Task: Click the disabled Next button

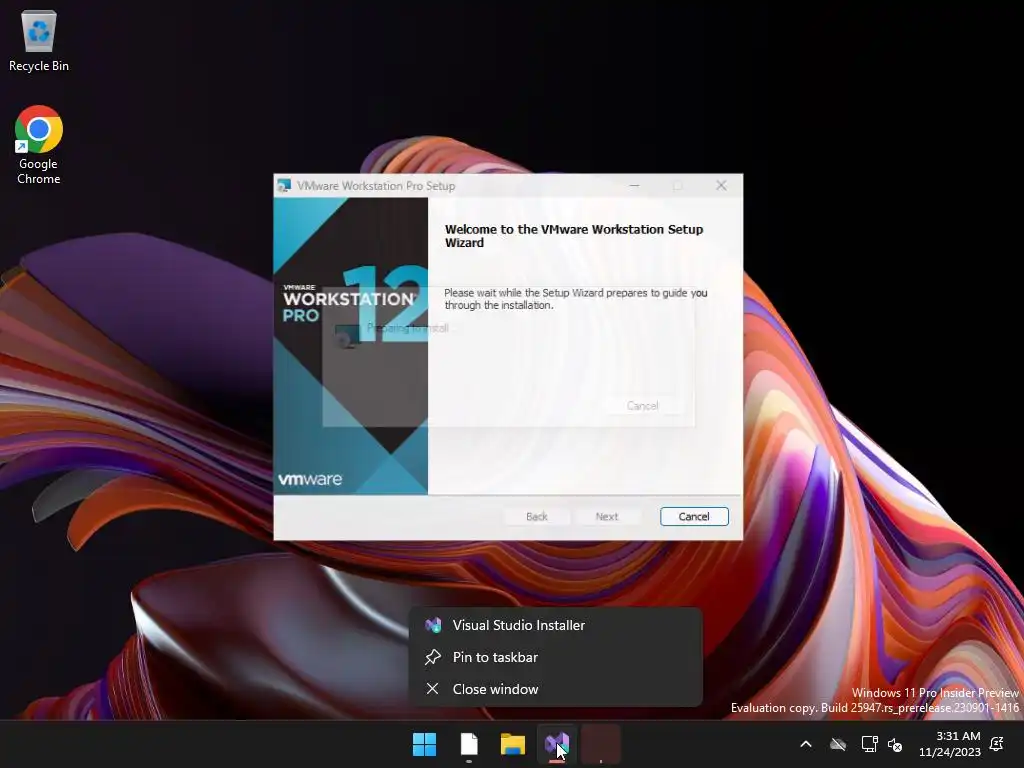Action: tap(607, 517)
